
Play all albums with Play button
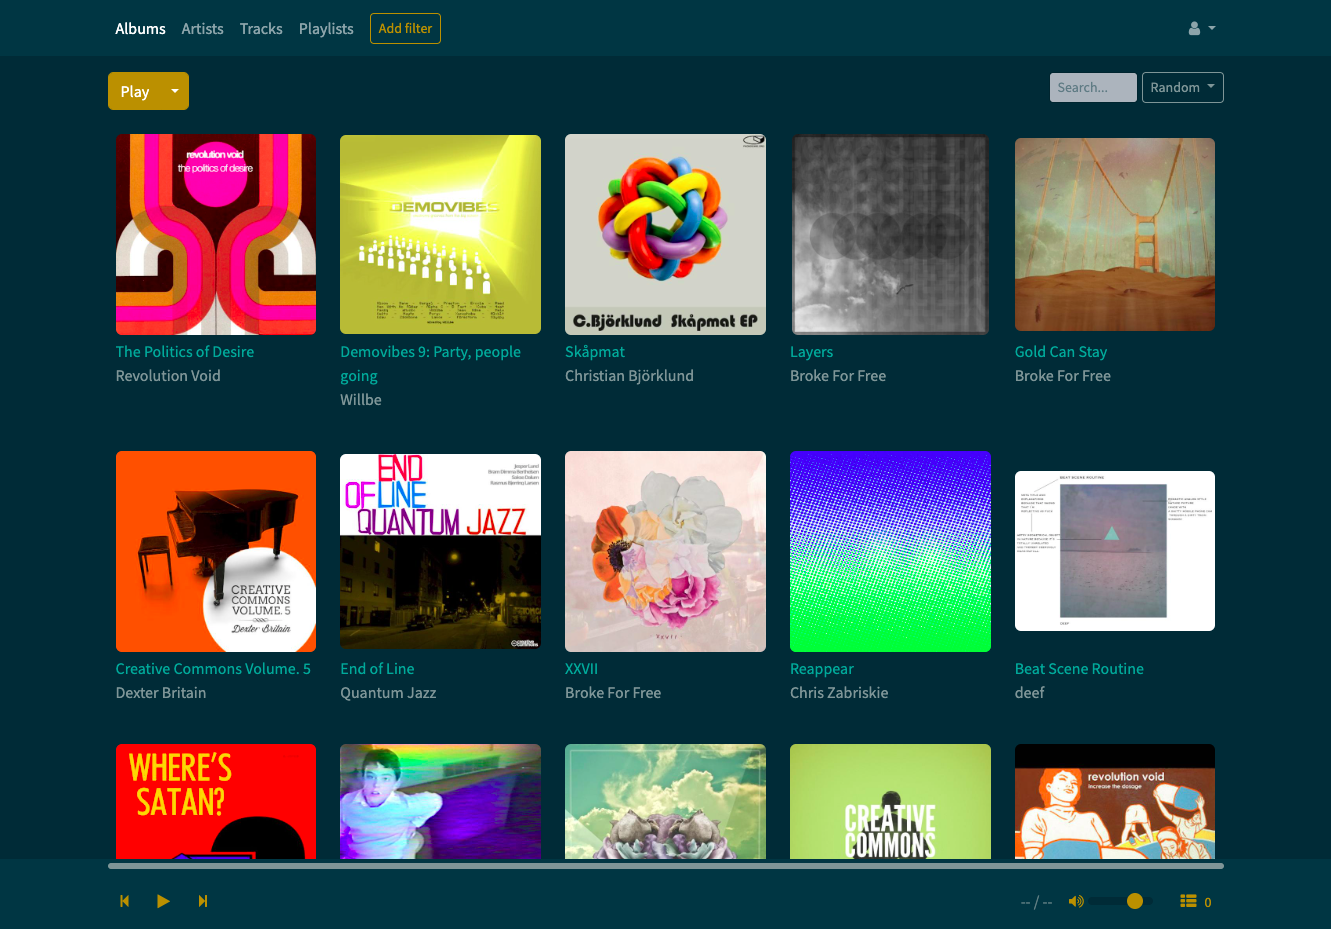[x=135, y=91]
